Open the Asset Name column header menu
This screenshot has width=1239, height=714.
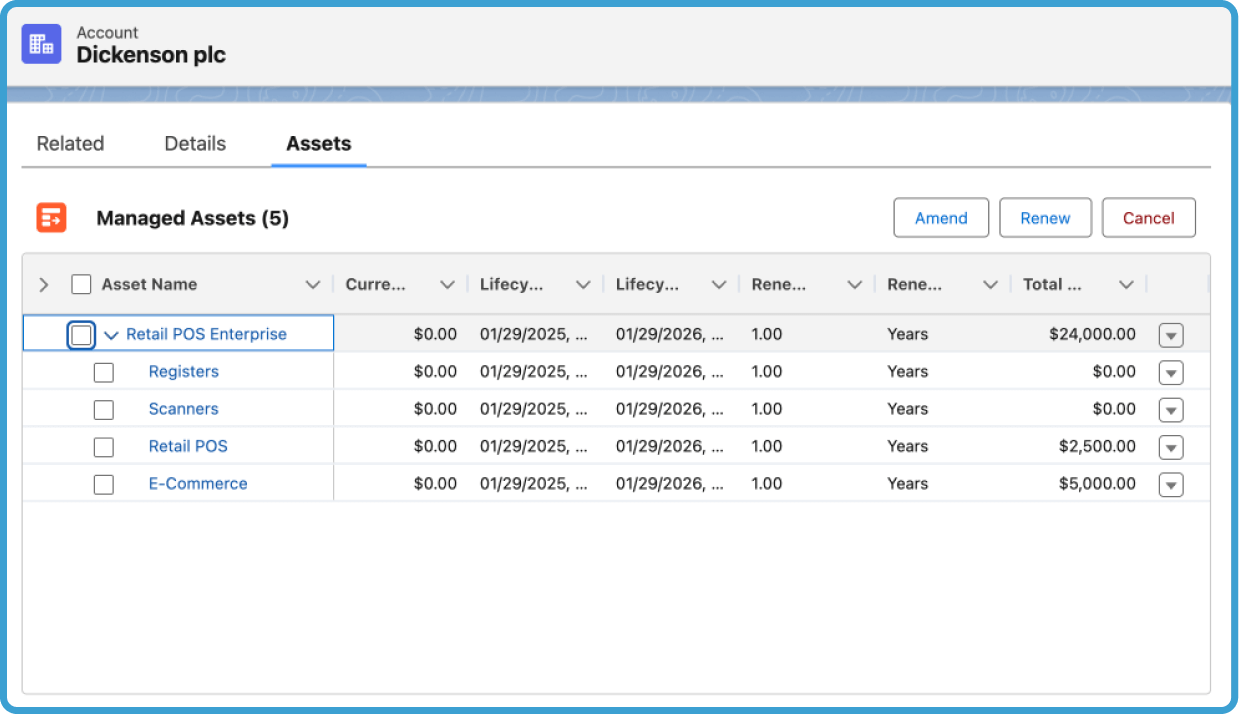click(312, 284)
